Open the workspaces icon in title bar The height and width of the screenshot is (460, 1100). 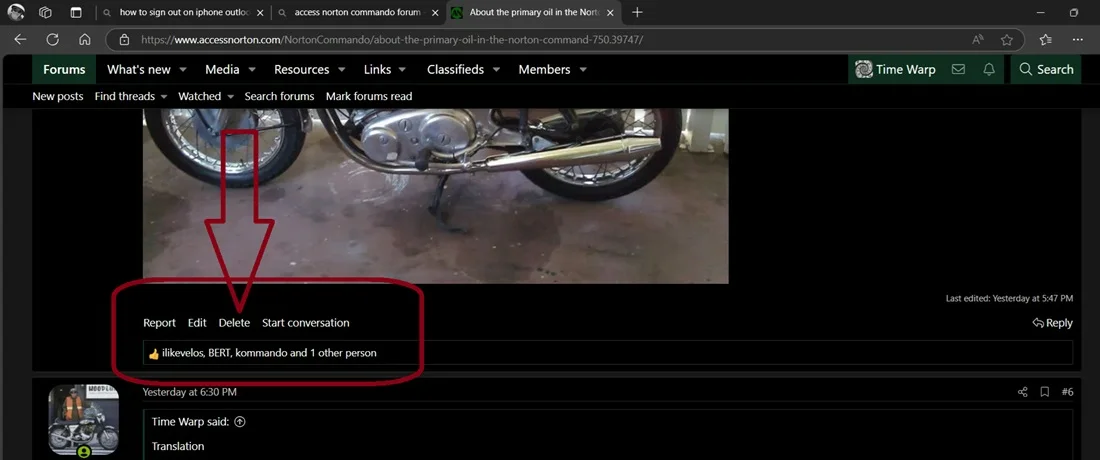pos(46,12)
